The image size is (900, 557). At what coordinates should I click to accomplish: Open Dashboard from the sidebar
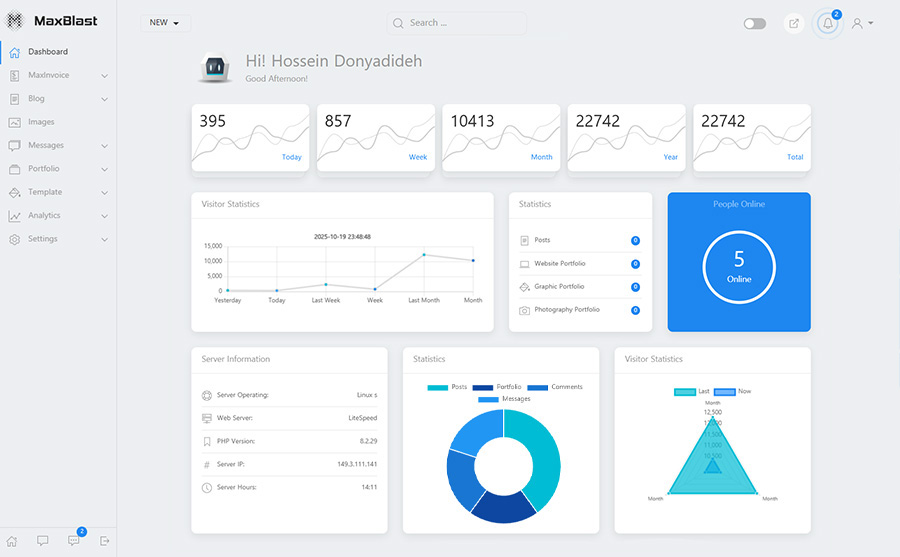47,52
